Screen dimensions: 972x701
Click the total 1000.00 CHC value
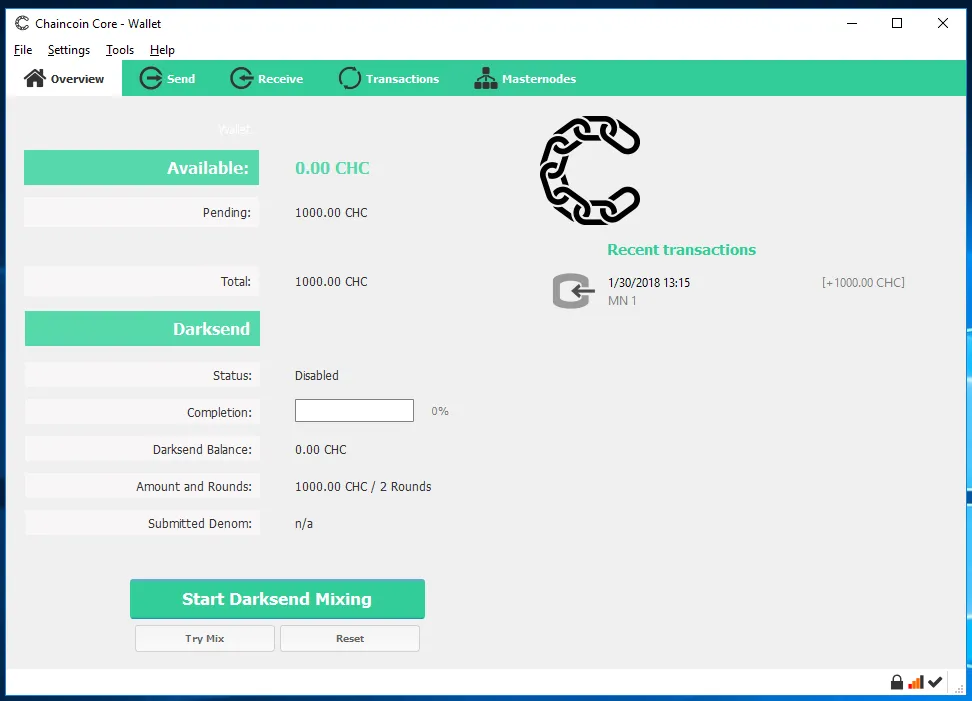point(331,281)
